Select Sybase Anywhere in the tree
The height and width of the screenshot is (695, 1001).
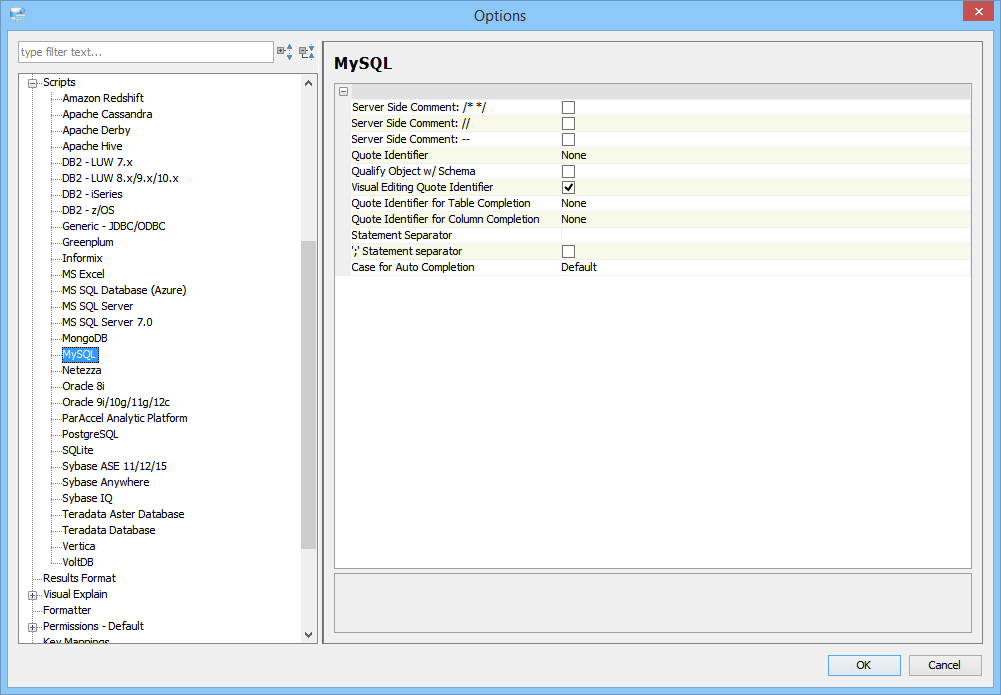pos(105,481)
